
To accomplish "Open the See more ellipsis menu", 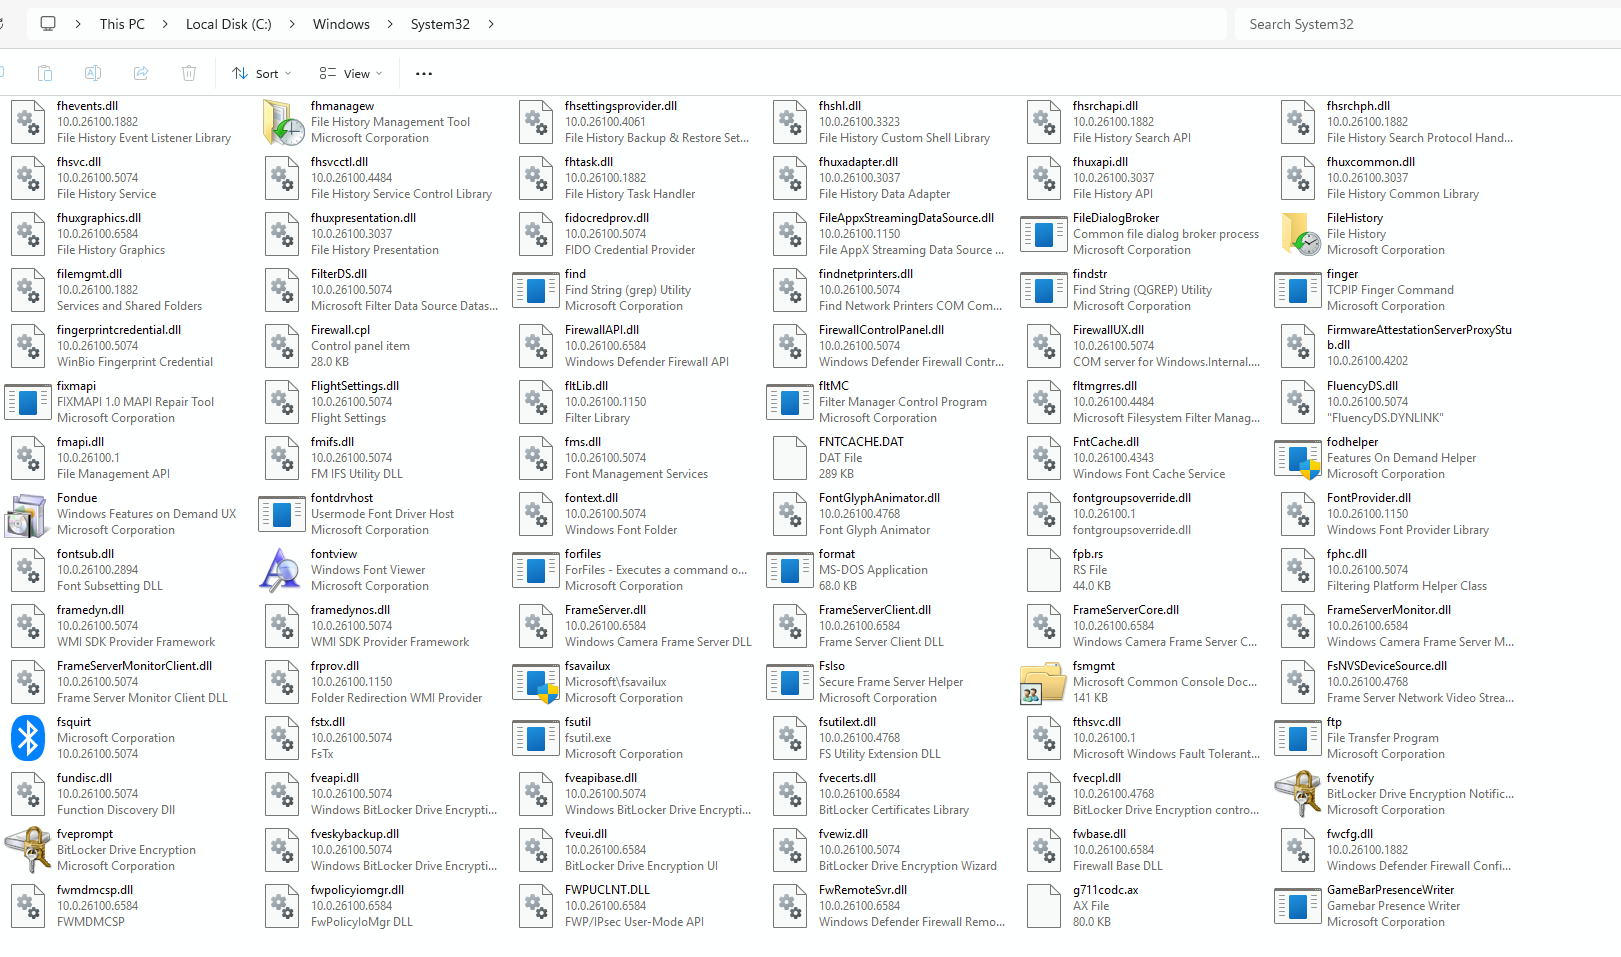I will (x=424, y=73).
